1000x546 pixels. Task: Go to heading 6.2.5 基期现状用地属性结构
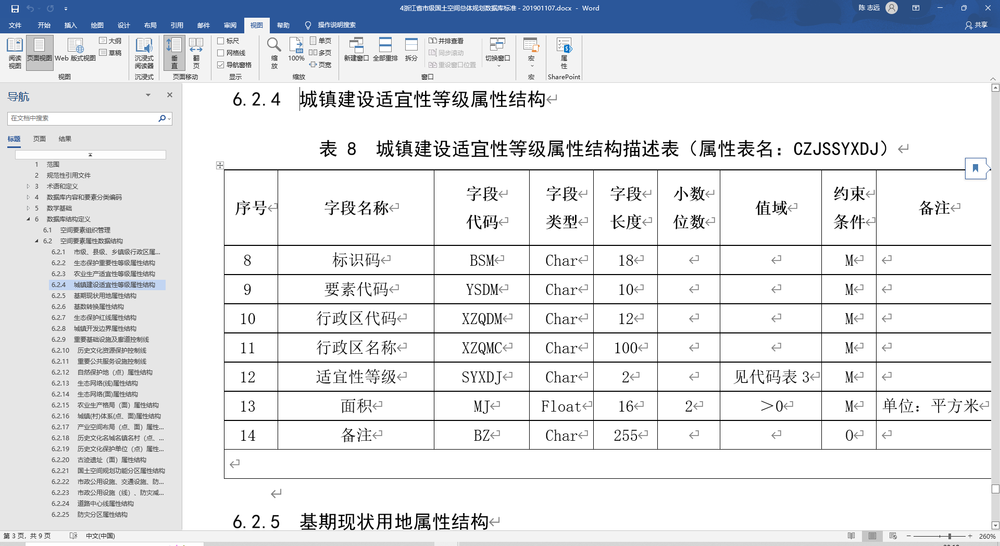(105, 295)
